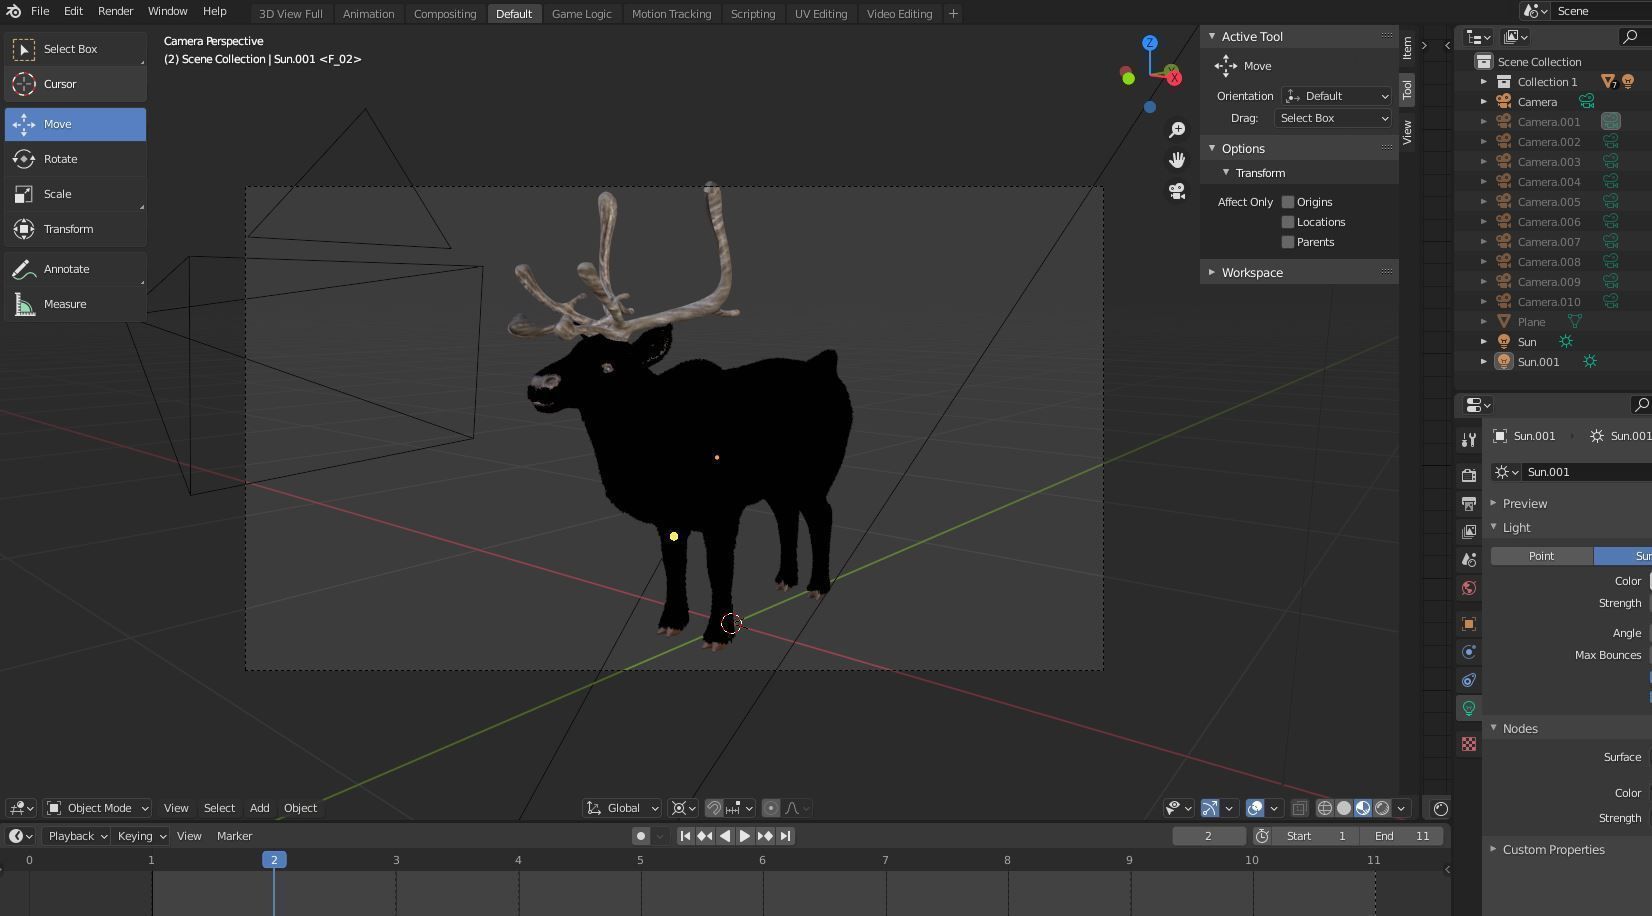Image resolution: width=1652 pixels, height=916 pixels.
Task: Jump to the first frame
Action: [x=685, y=836]
